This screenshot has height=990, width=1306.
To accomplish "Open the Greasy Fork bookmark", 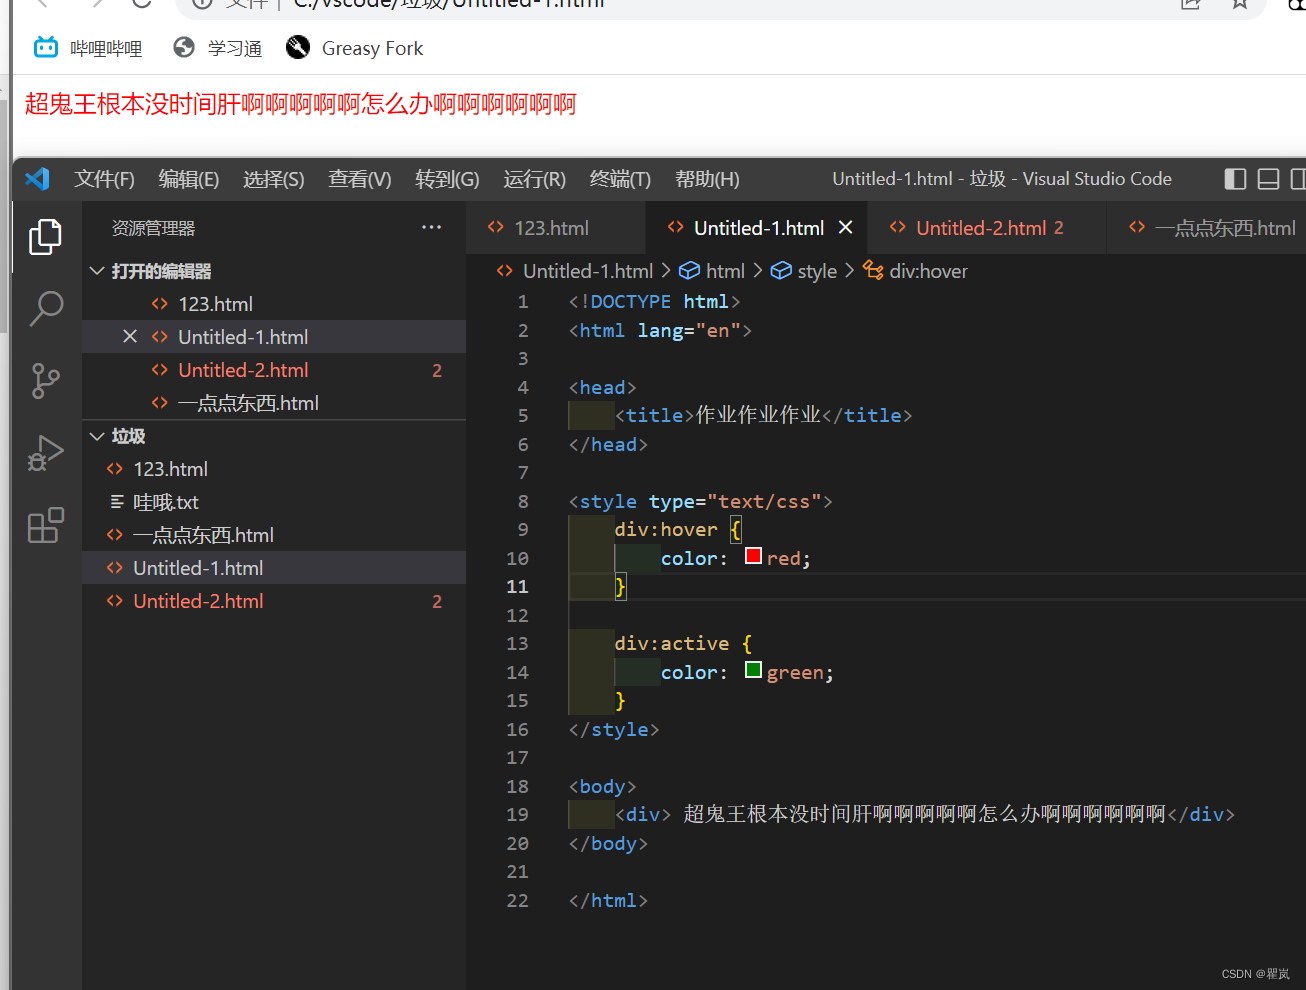I will (354, 48).
